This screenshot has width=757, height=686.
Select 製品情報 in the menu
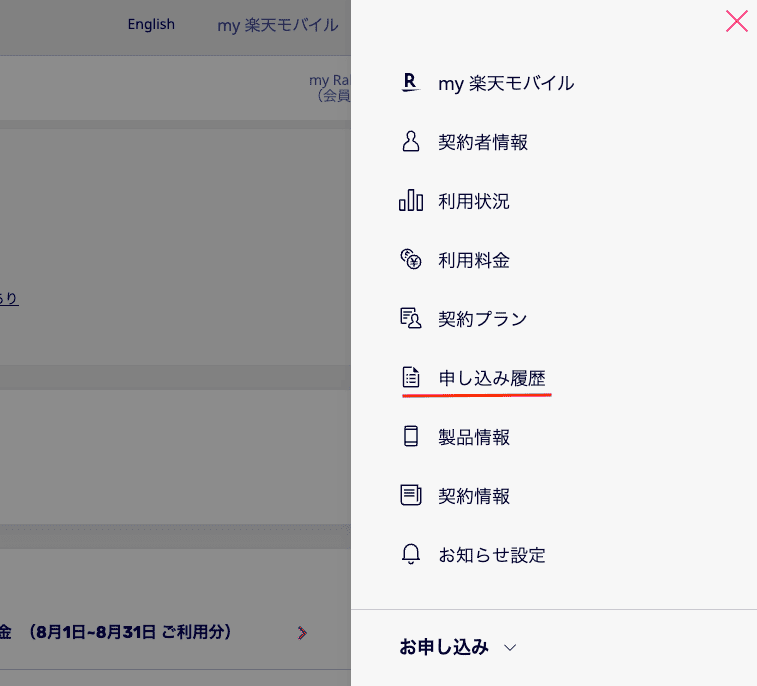click(474, 437)
